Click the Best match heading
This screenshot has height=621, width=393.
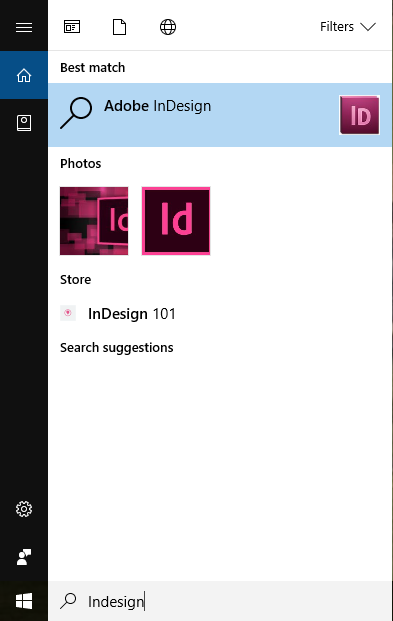click(x=92, y=68)
